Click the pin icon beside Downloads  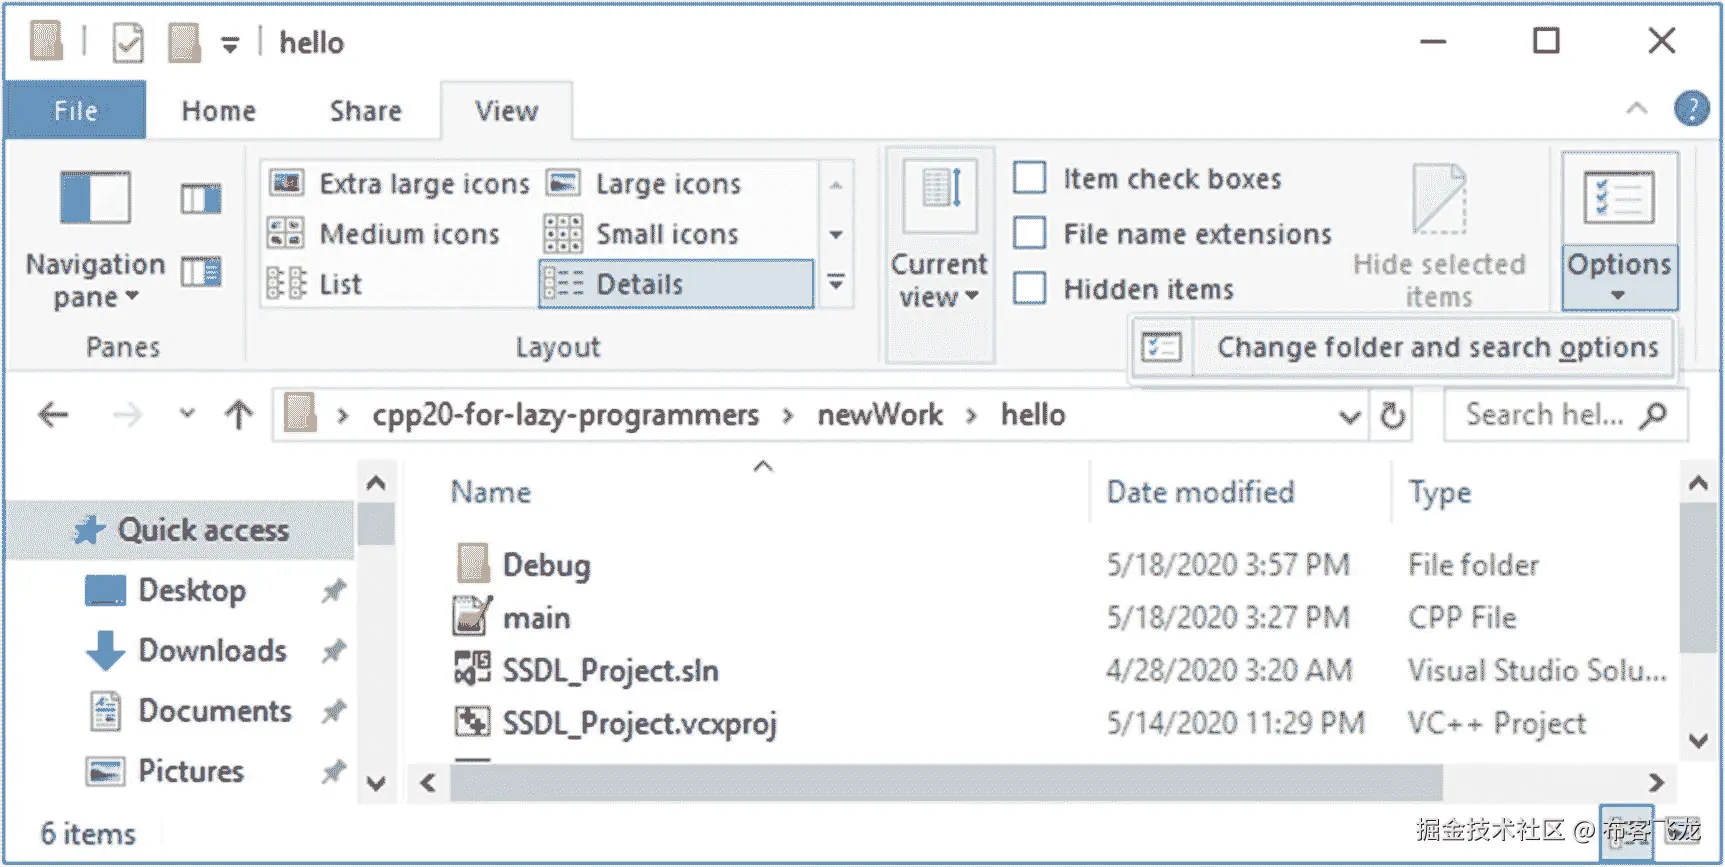pyautogui.click(x=333, y=651)
